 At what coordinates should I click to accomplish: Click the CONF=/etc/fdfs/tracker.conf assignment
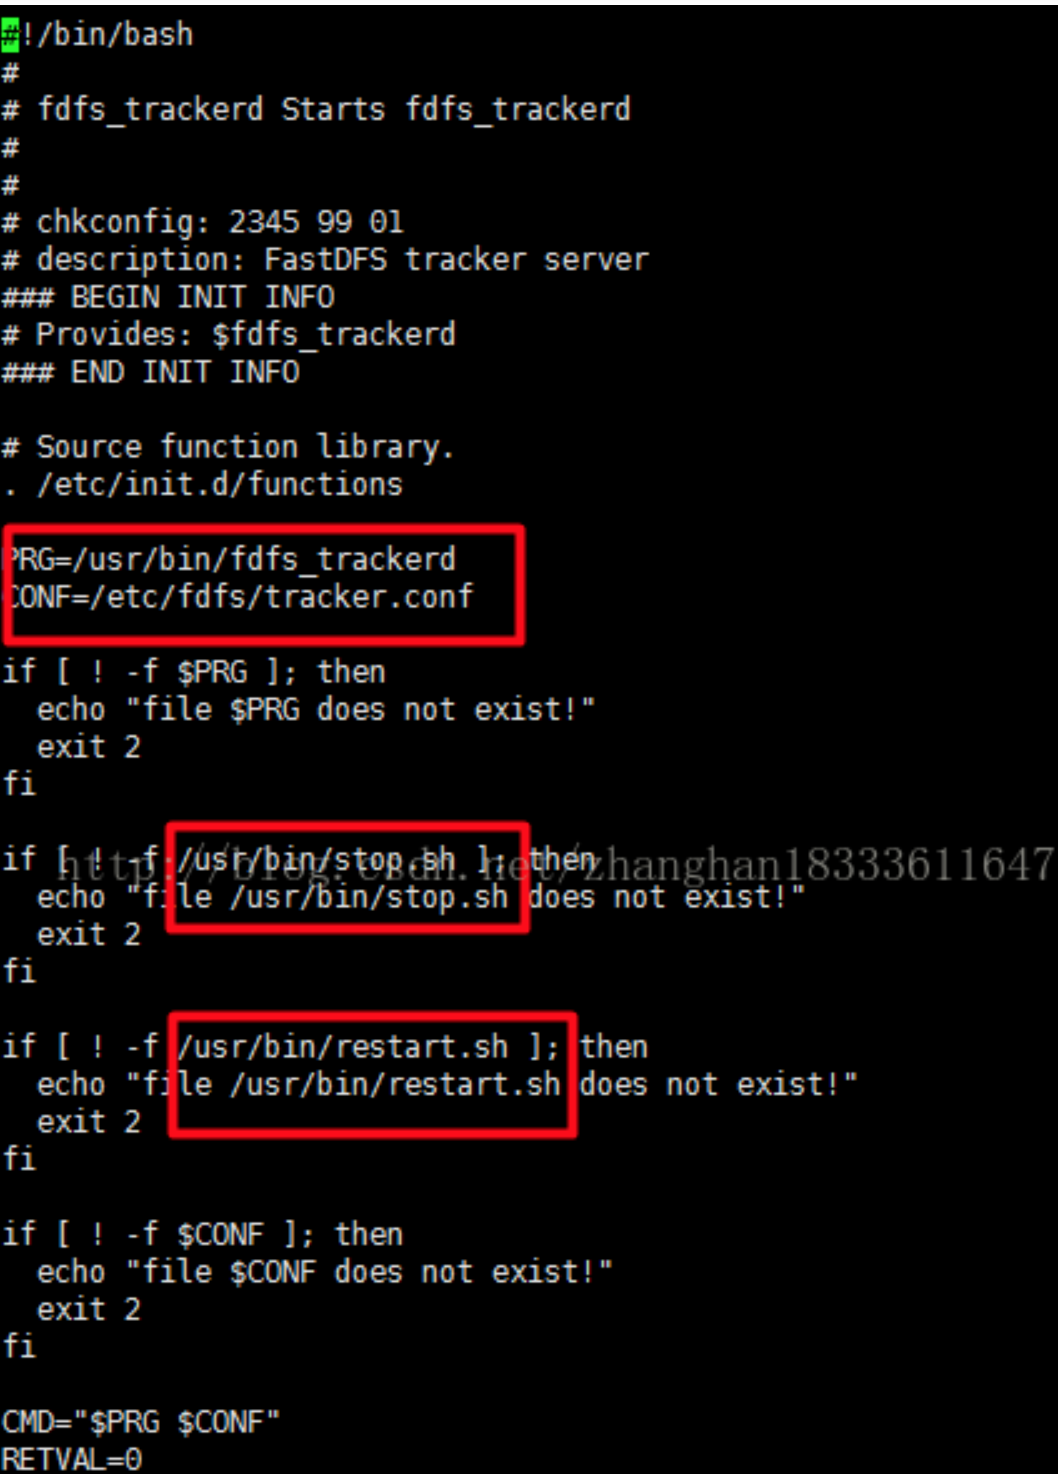(240, 597)
